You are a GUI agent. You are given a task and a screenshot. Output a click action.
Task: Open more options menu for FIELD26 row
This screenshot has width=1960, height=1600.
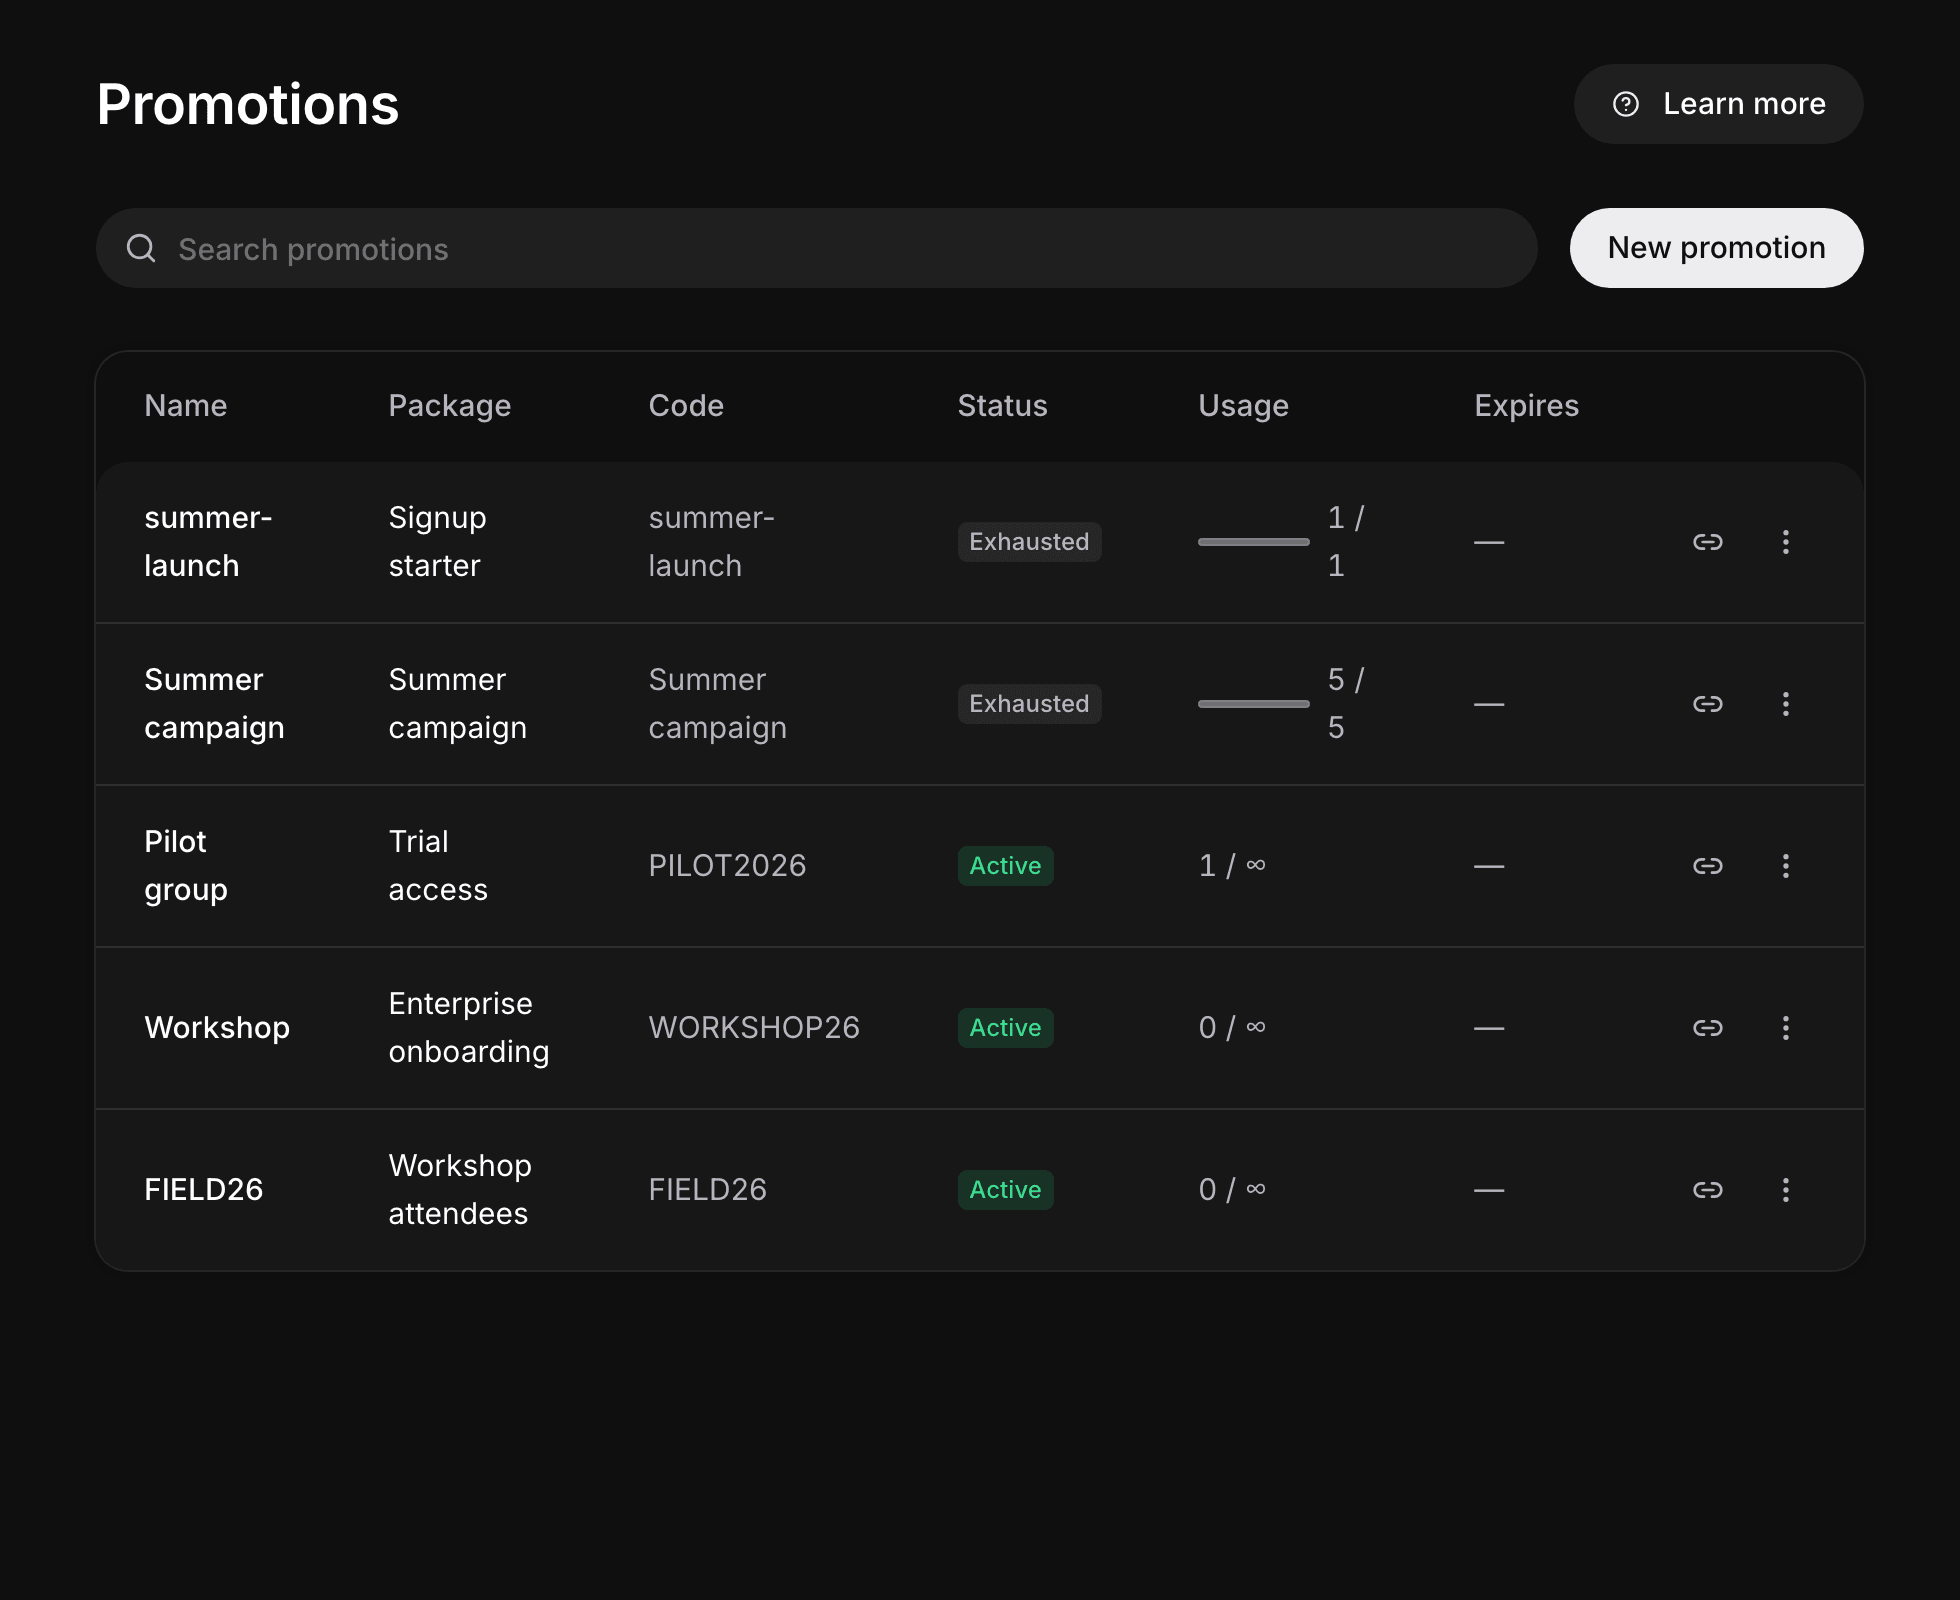coord(1785,1190)
